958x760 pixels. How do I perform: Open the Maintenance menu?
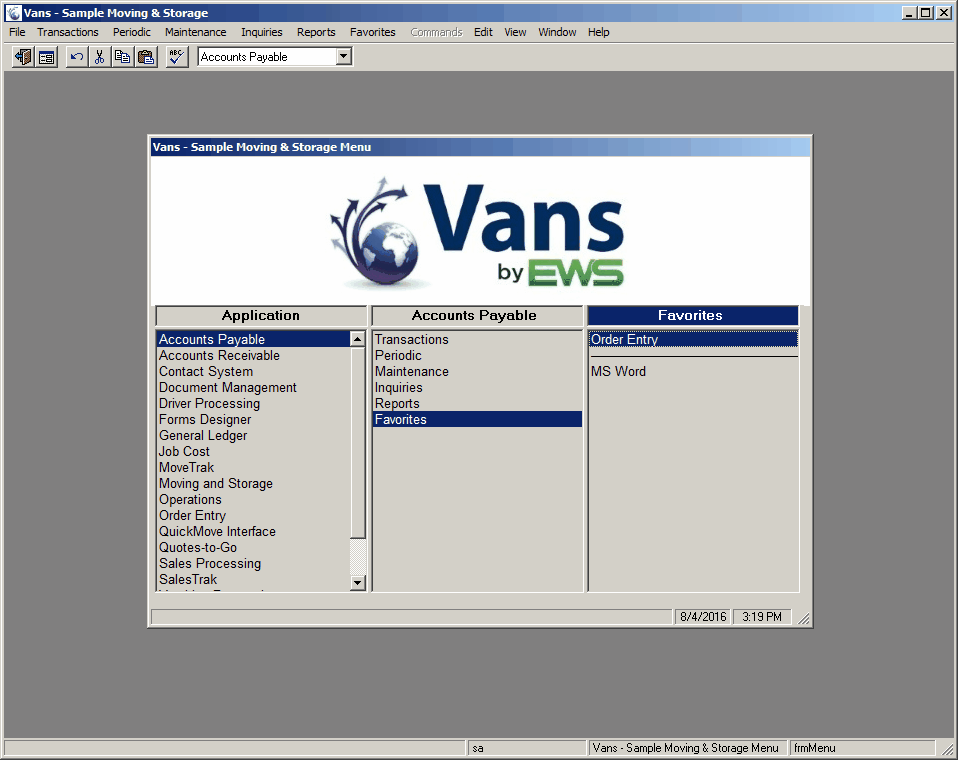pyautogui.click(x=196, y=32)
